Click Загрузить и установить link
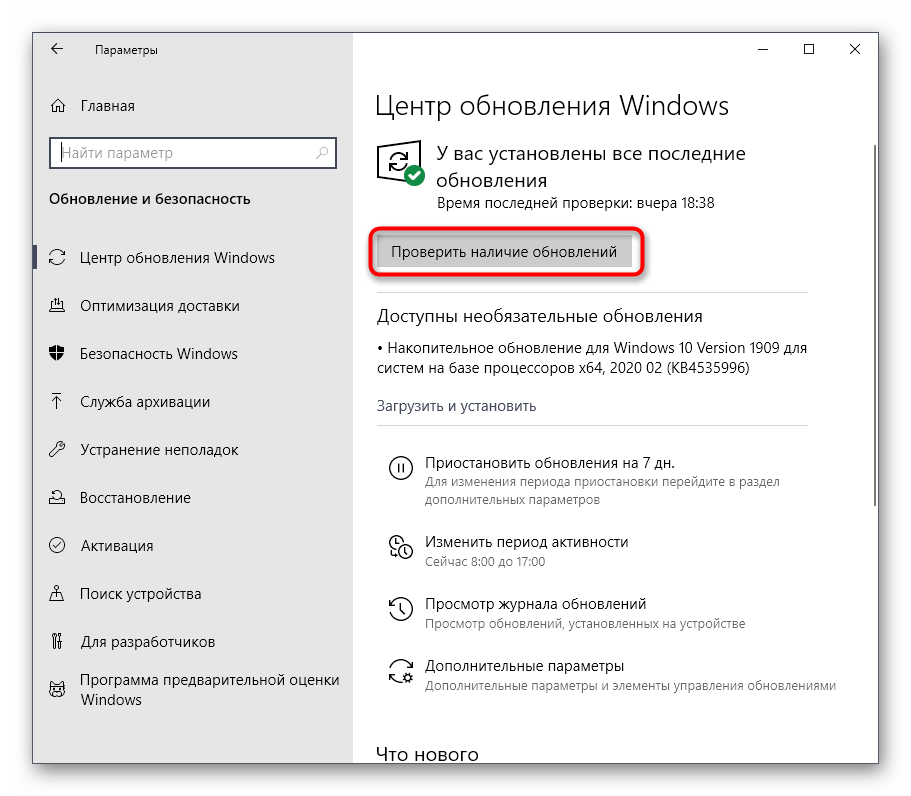The width and height of the screenshot is (911, 796). tap(456, 406)
